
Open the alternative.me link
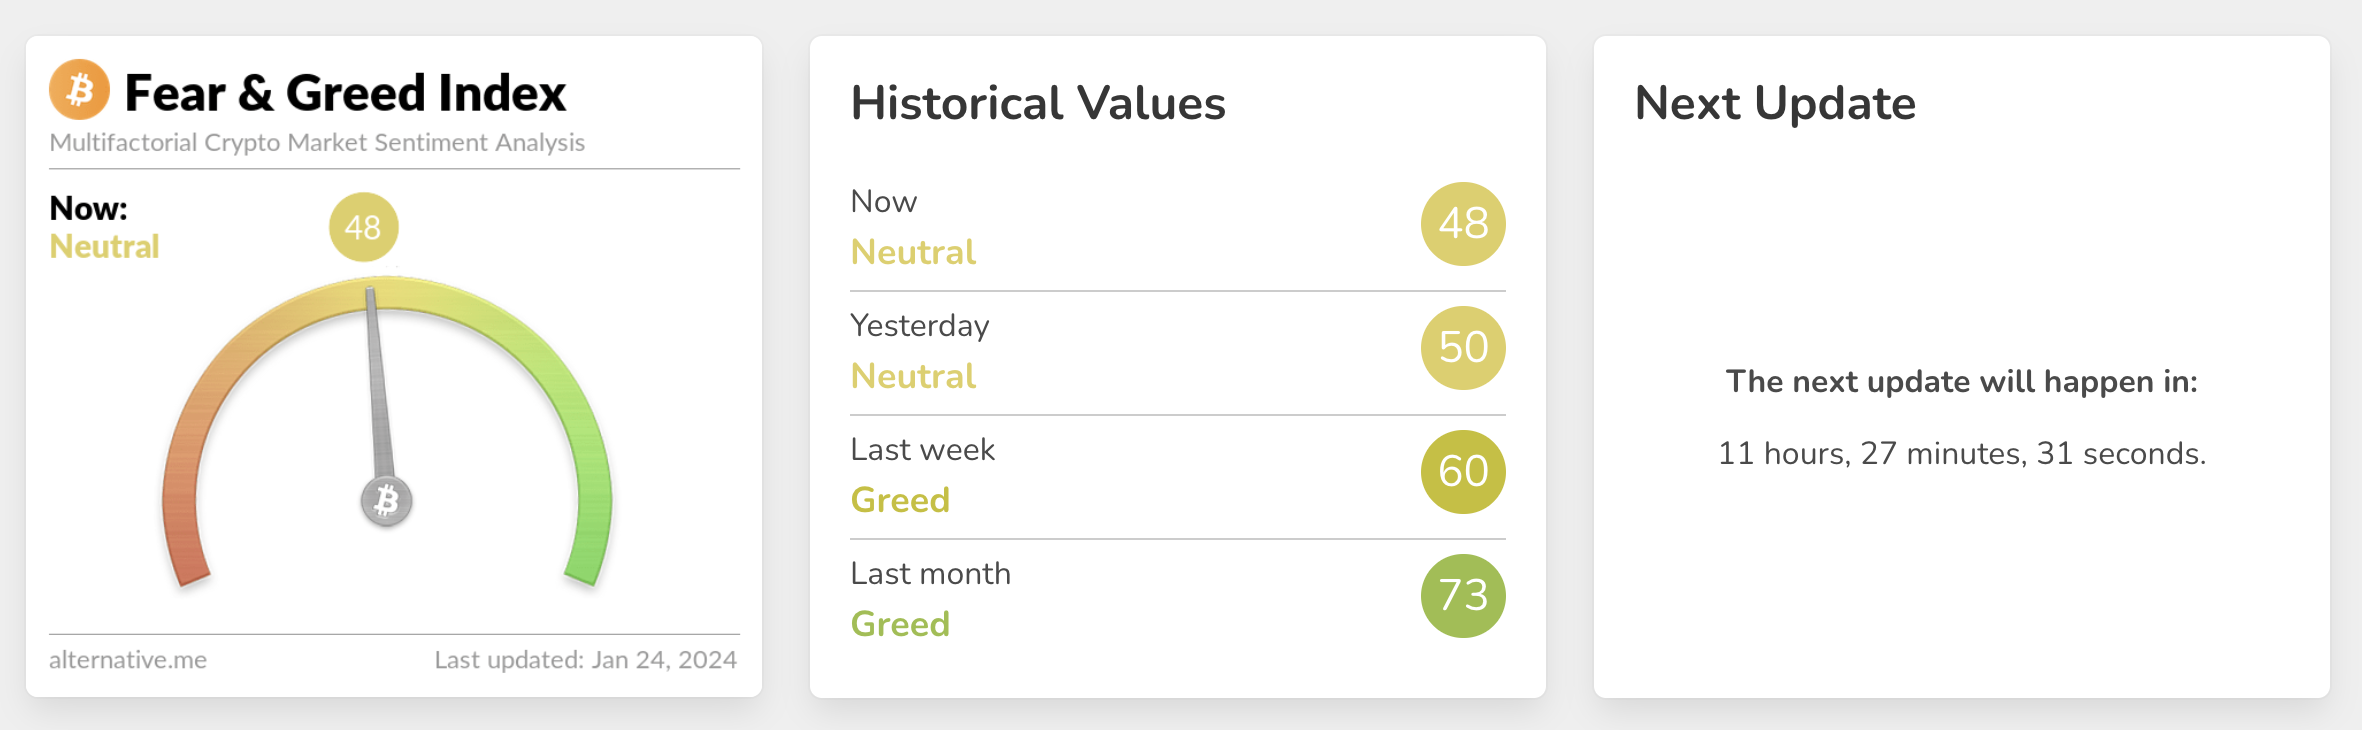[128, 659]
